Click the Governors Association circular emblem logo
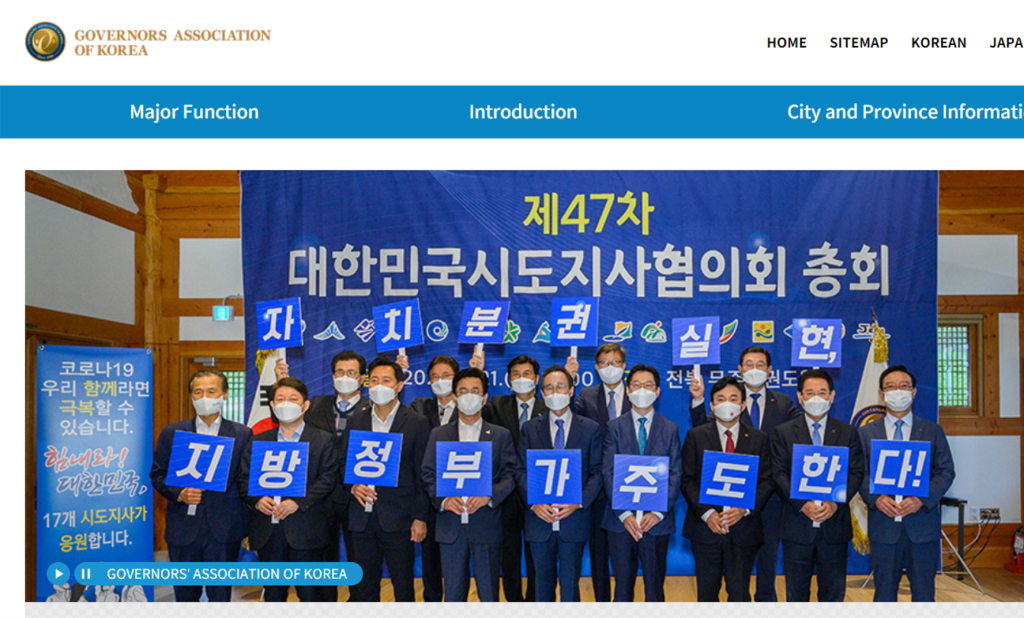This screenshot has width=1024, height=618. (x=45, y=42)
